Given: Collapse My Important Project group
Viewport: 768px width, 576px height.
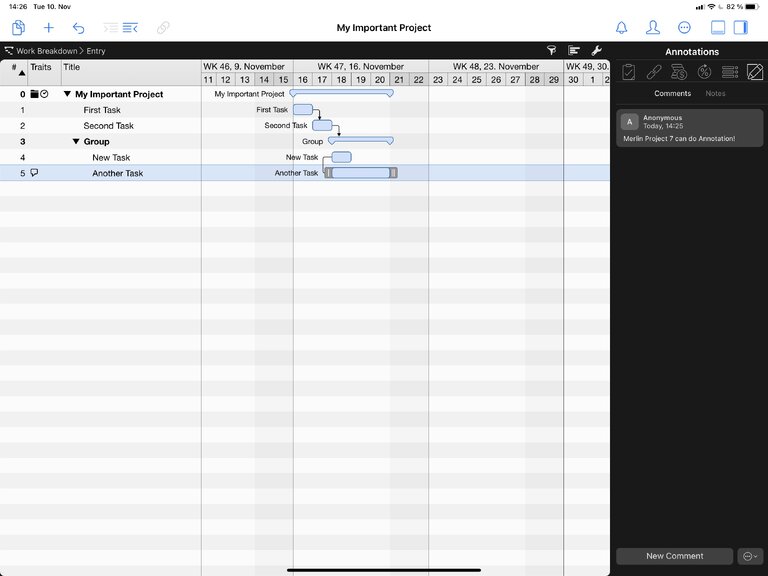Looking at the screenshot, I should click(67, 94).
